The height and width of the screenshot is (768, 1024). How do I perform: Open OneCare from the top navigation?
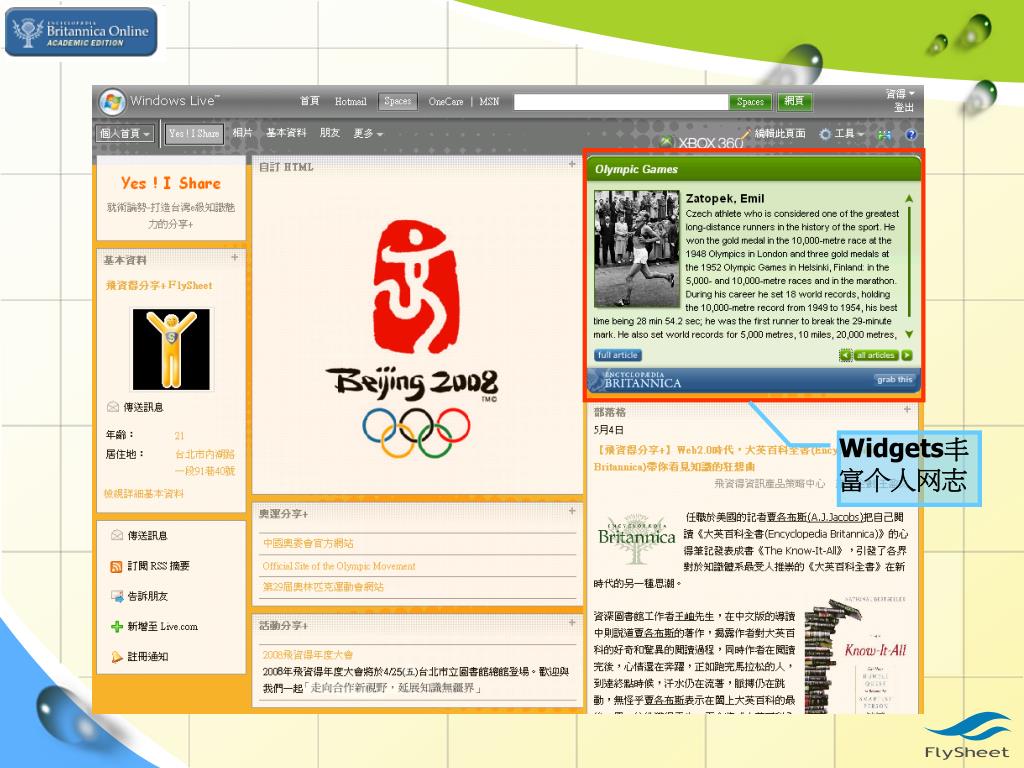pos(446,101)
